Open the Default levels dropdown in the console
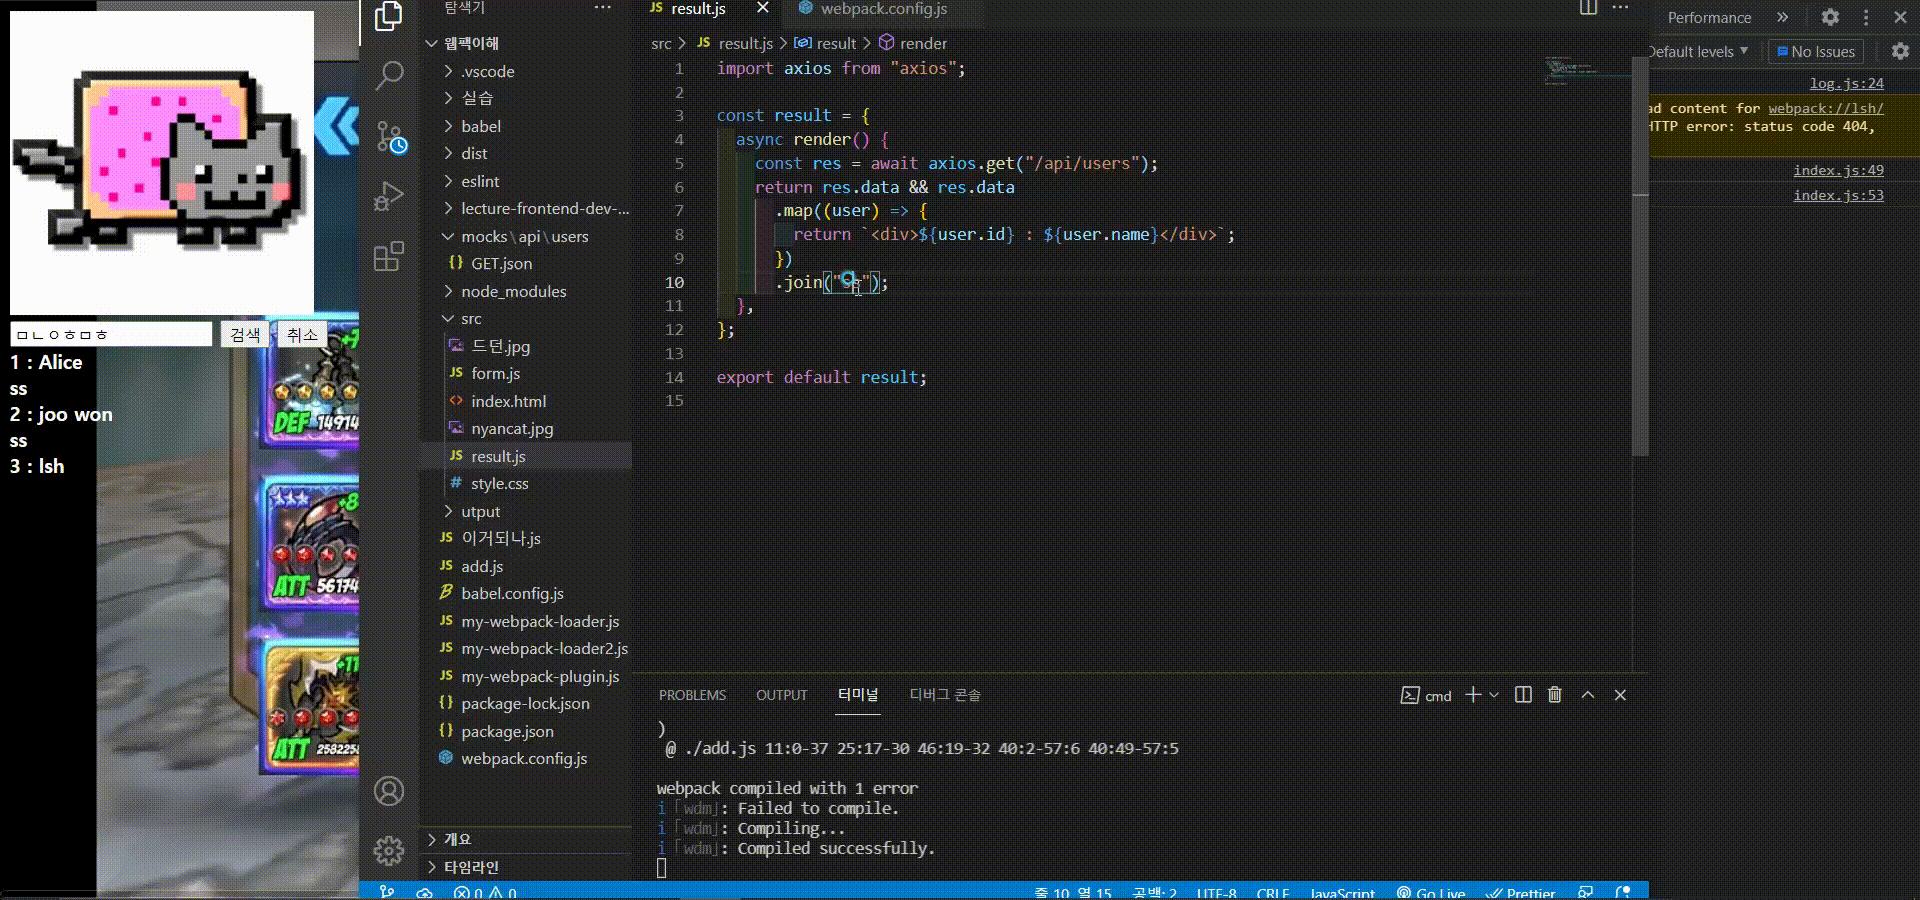The image size is (1920, 900). point(1698,51)
